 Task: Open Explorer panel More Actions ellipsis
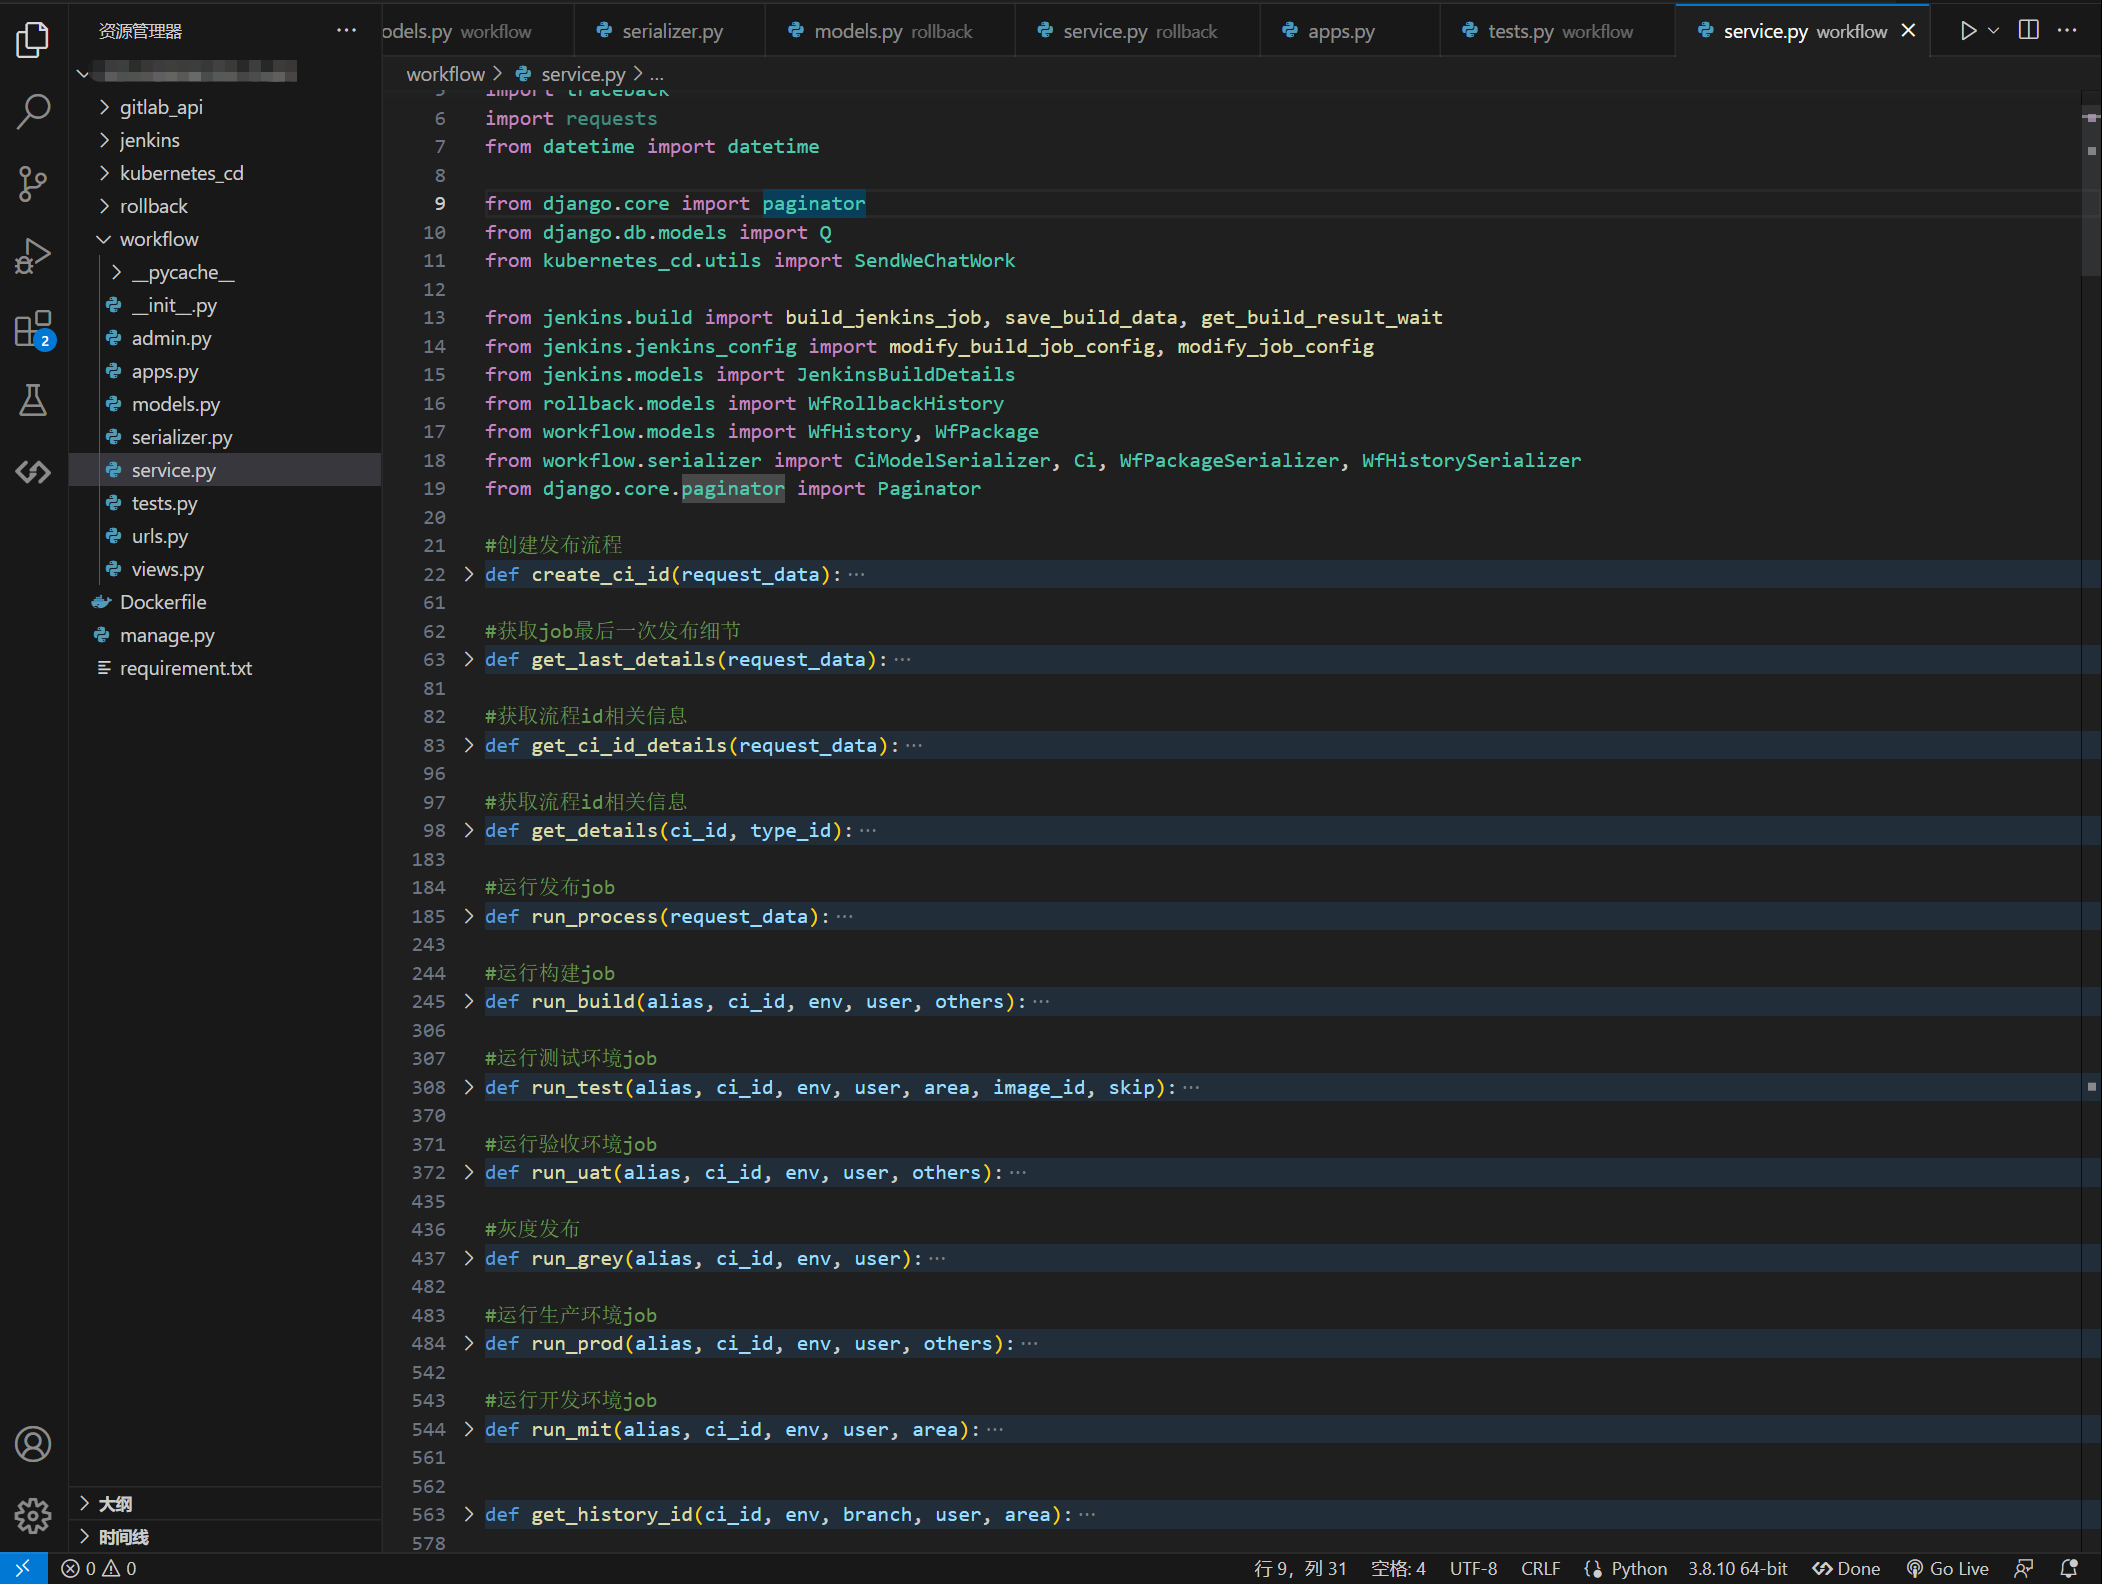(x=346, y=31)
